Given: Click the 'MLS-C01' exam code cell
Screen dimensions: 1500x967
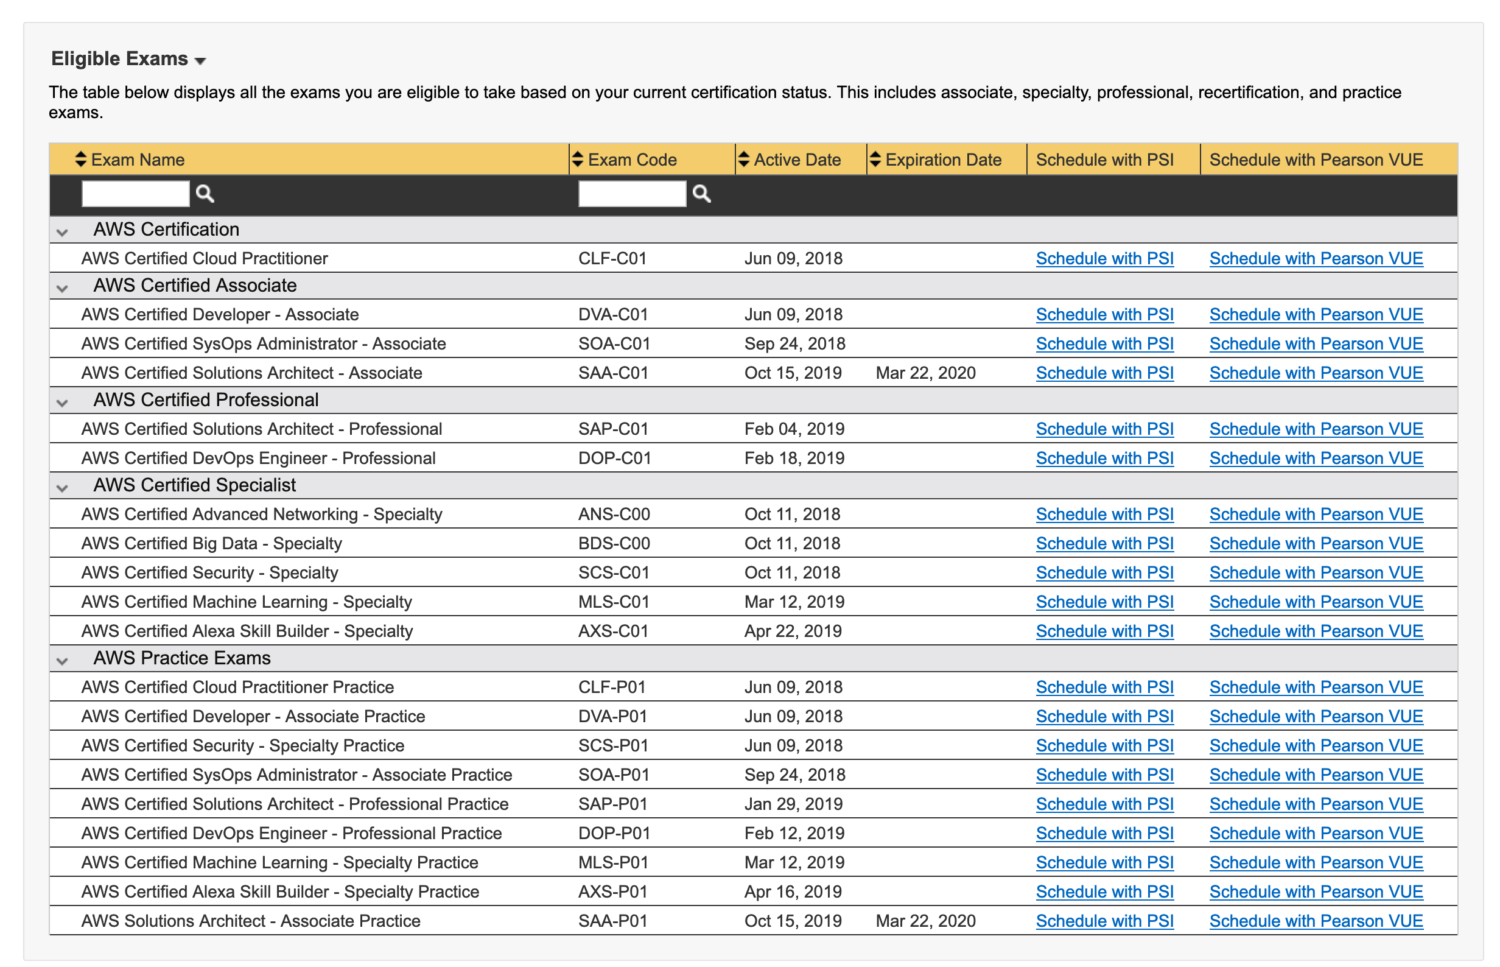Looking at the screenshot, I should pos(614,602).
